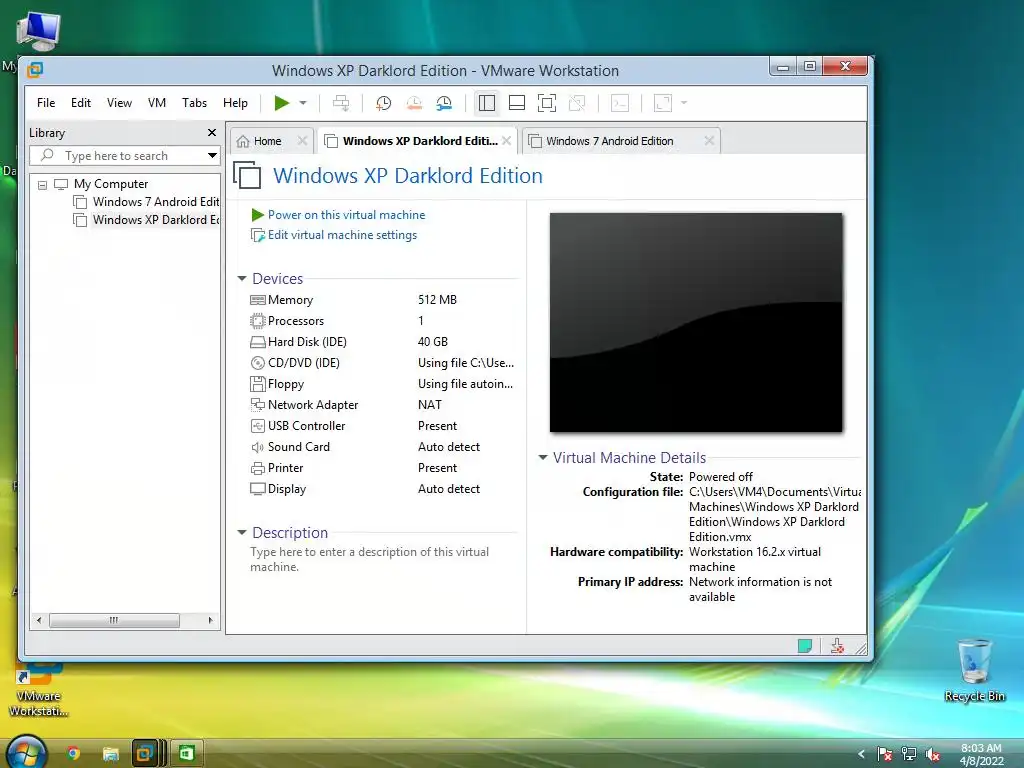This screenshot has width=1024, height=768.
Task: Collapse the My Computer tree node
Action: tap(42, 185)
